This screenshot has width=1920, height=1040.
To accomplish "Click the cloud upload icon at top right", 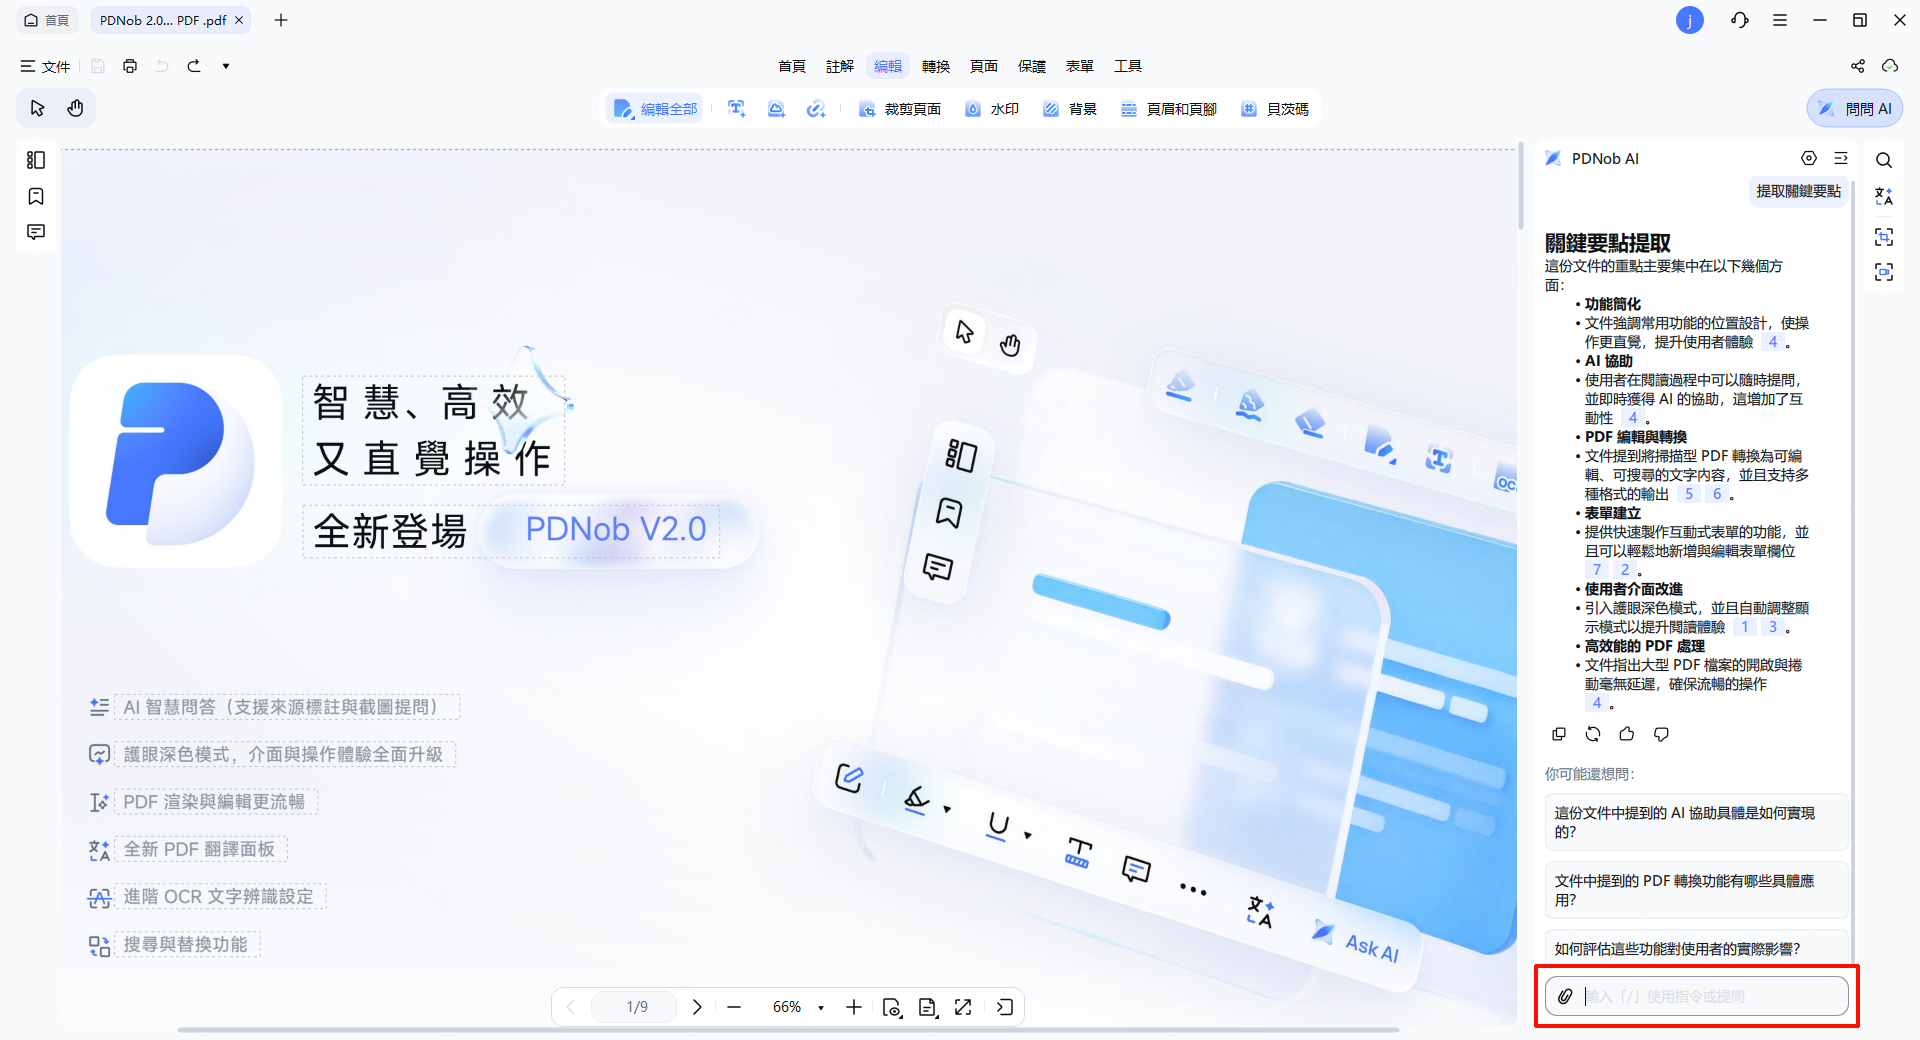I will (x=1890, y=66).
